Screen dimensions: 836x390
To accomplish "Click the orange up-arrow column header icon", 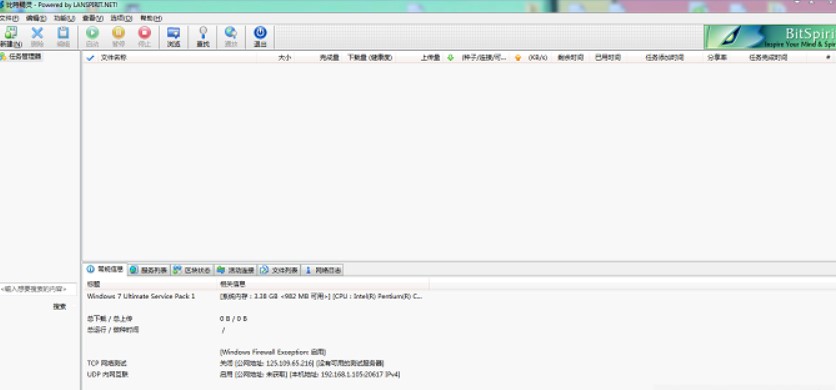I will pyautogui.click(x=517, y=58).
